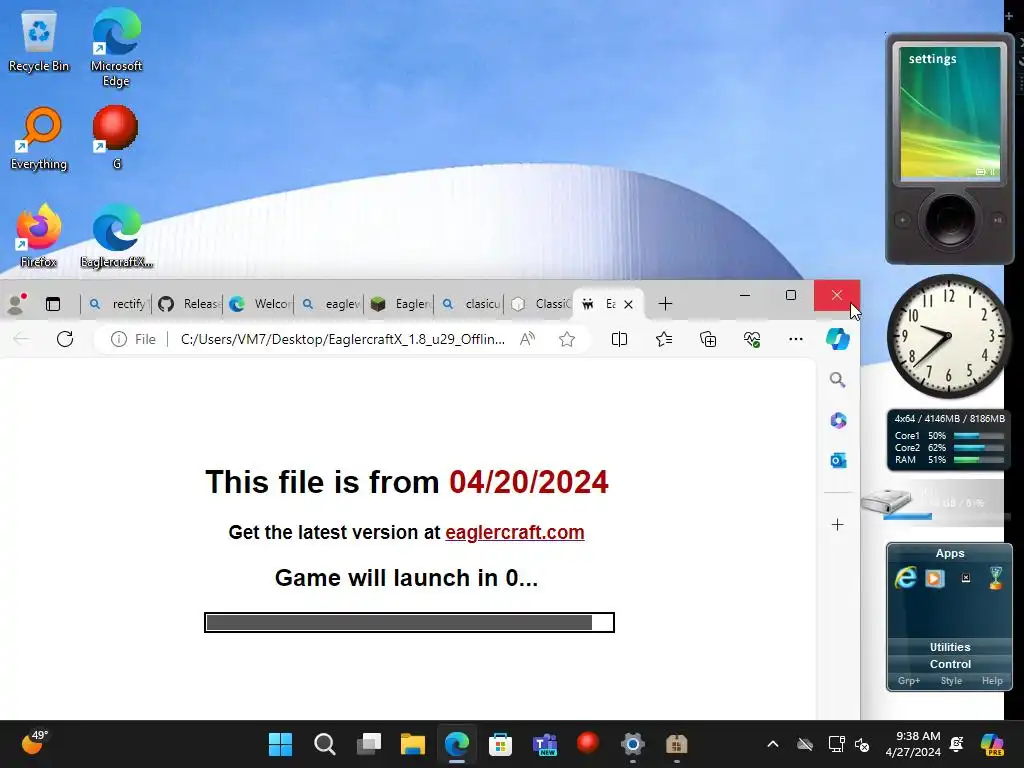Image resolution: width=1024 pixels, height=768 pixels.
Task: Expand Utilities group in launcher gadget
Action: pos(950,647)
